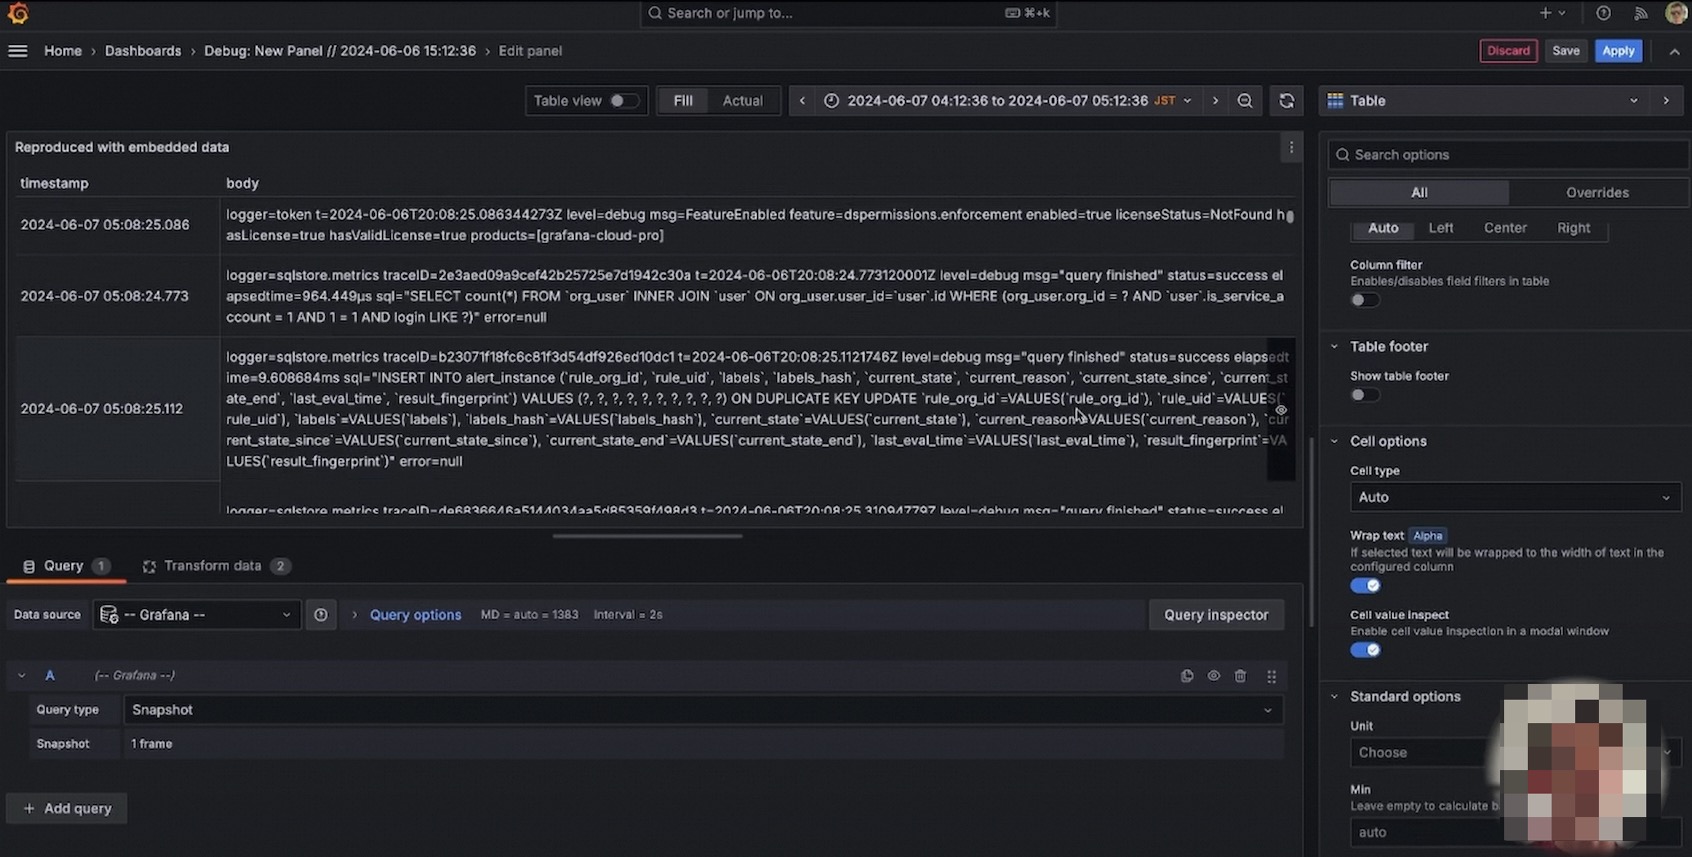
Task: Grab query A reorder handle
Action: coord(1271,676)
